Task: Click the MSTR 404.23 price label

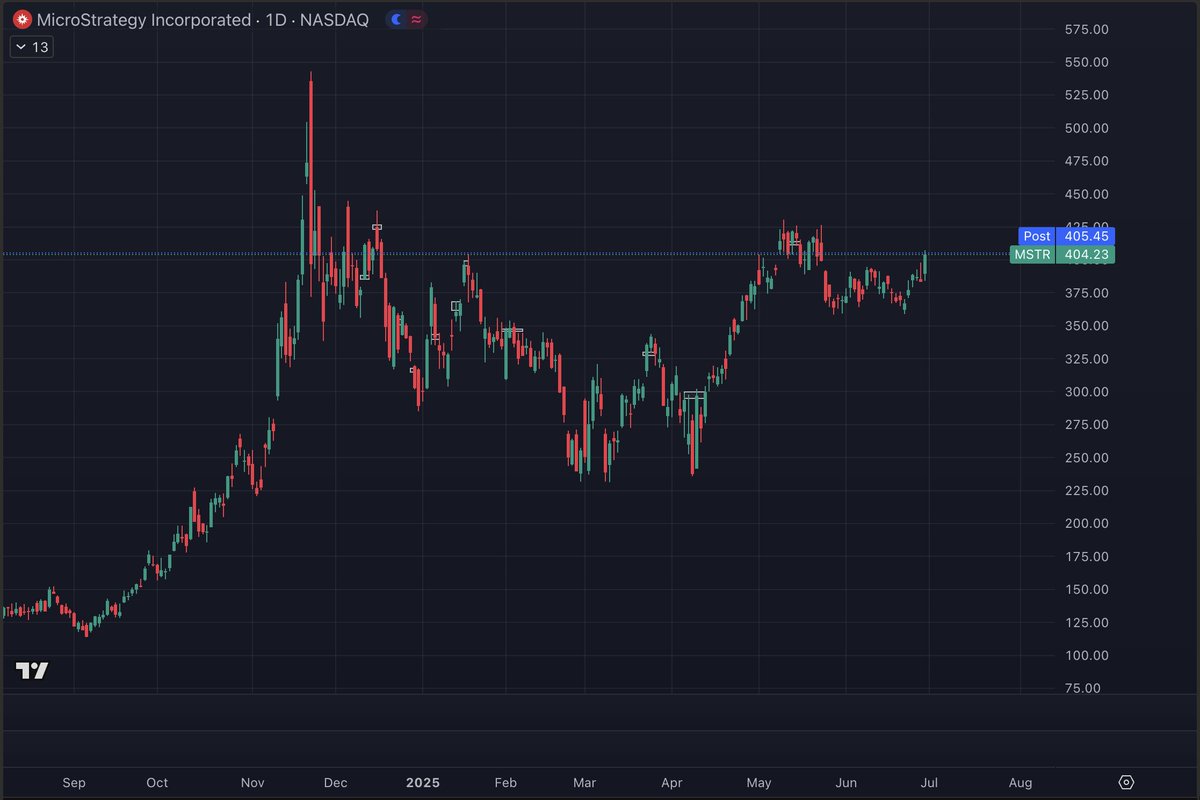Action: point(1061,255)
